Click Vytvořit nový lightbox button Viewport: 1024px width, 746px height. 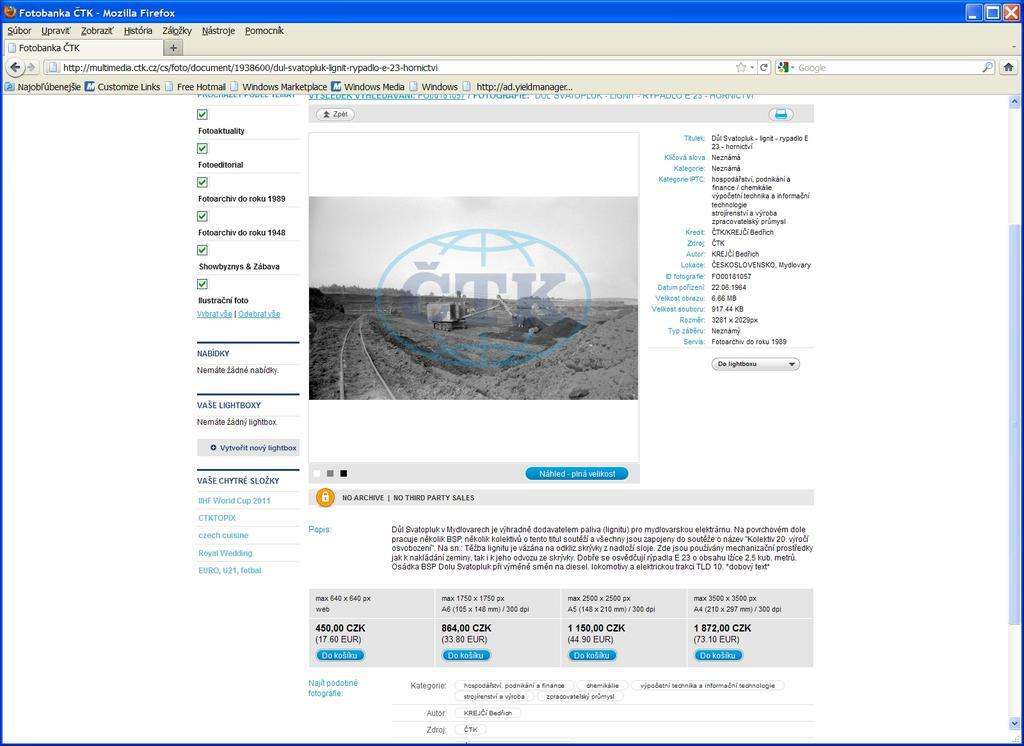click(249, 447)
